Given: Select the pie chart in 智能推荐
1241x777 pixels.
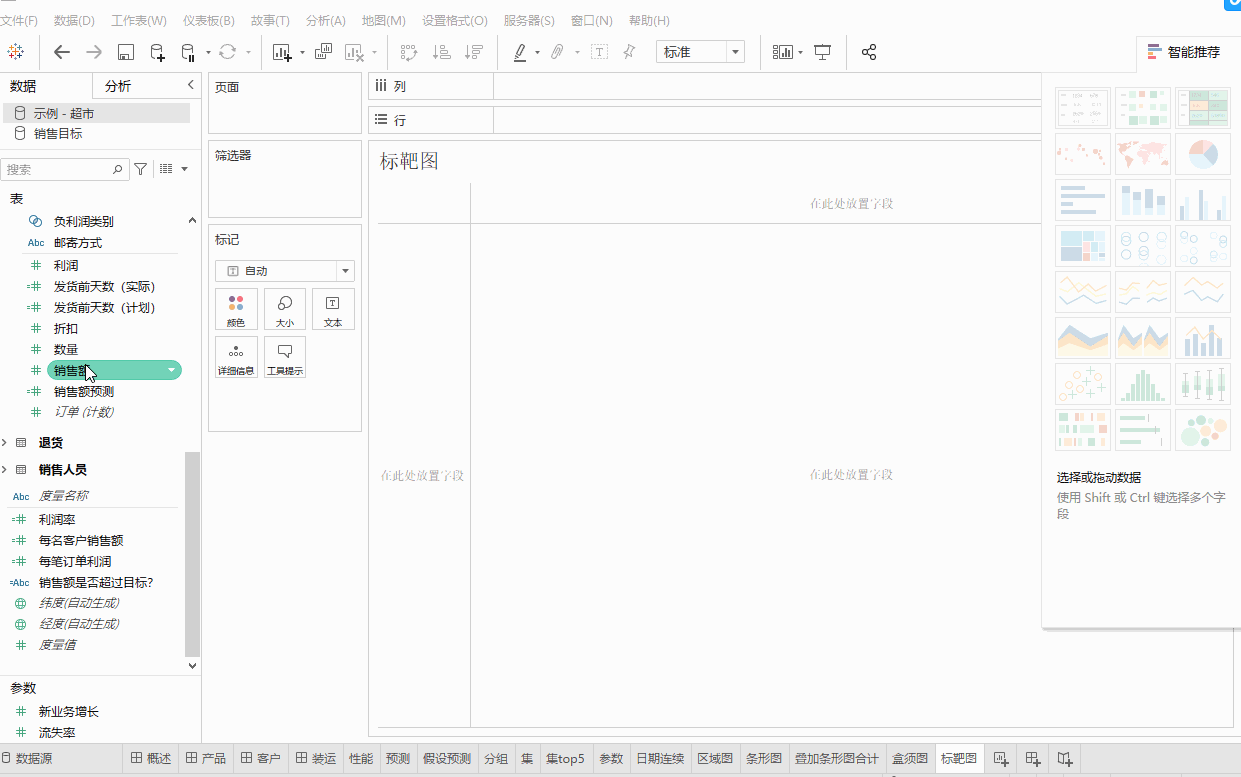Looking at the screenshot, I should click(1203, 154).
